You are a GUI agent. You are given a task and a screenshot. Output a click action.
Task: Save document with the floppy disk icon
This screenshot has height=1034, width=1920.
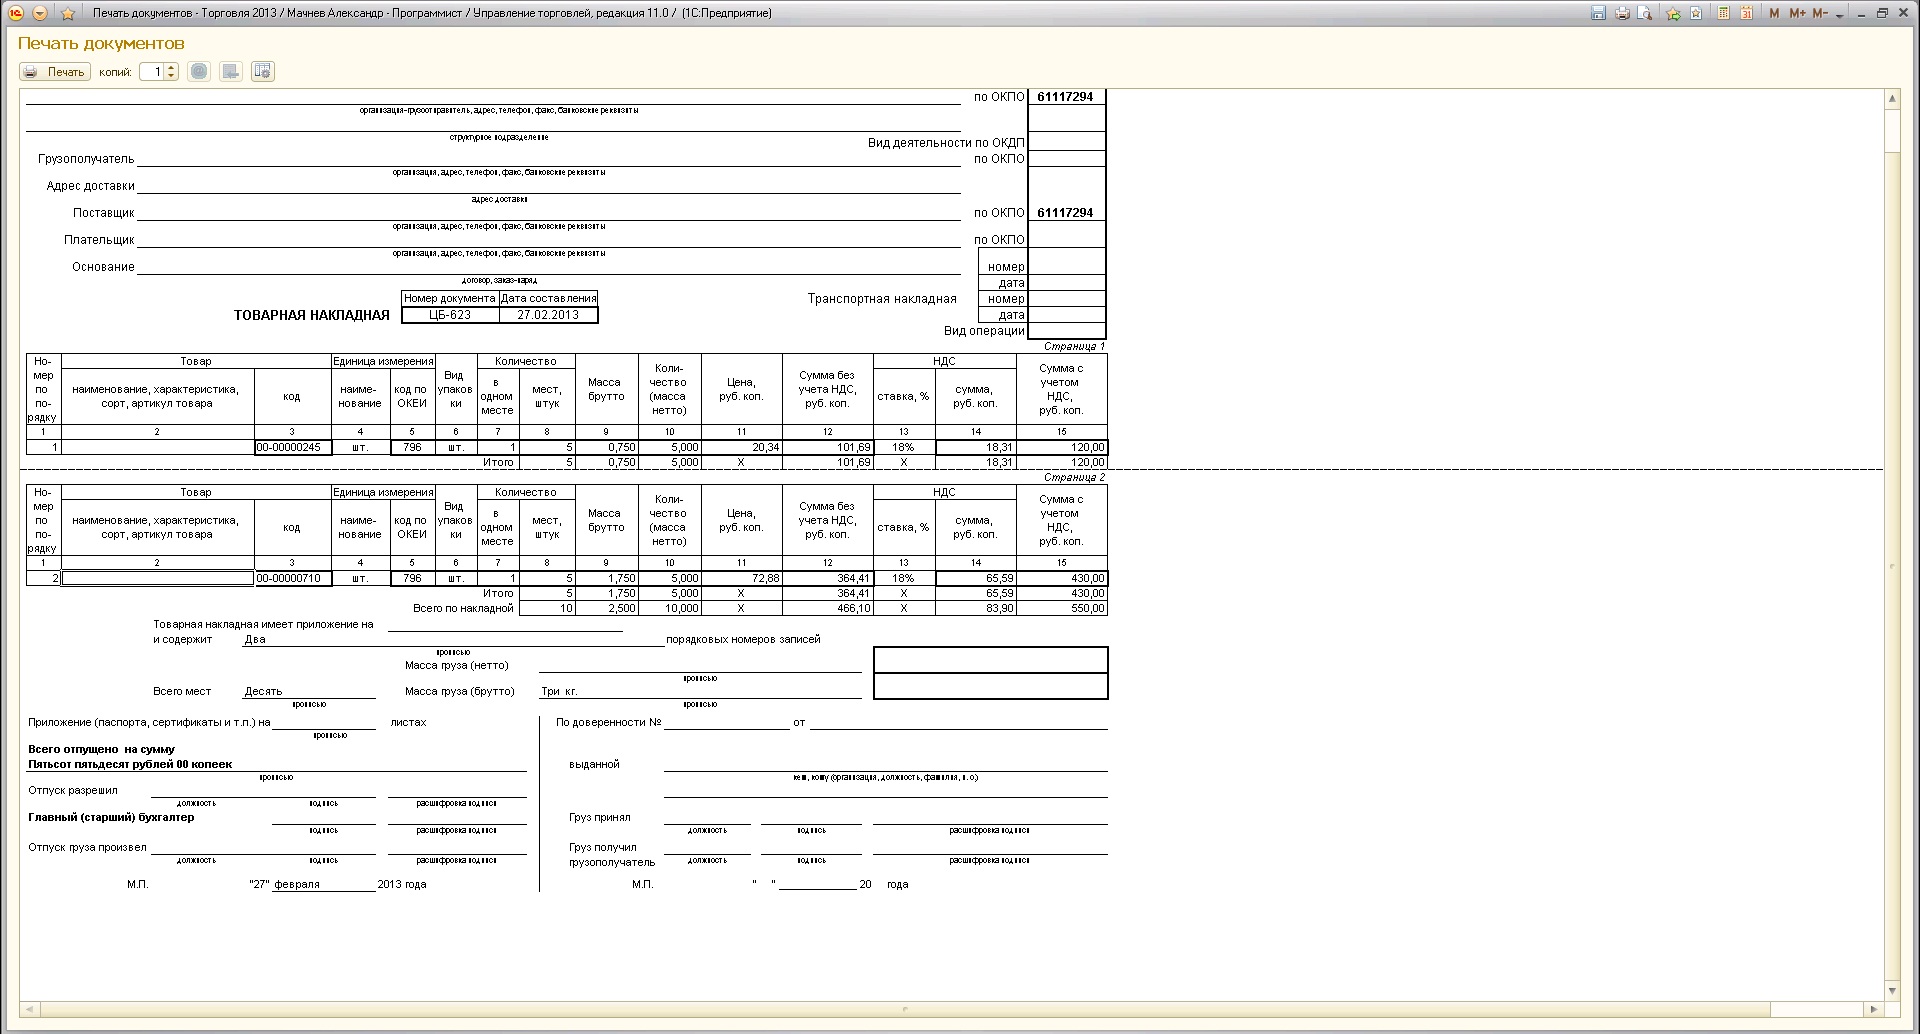click(x=1598, y=13)
